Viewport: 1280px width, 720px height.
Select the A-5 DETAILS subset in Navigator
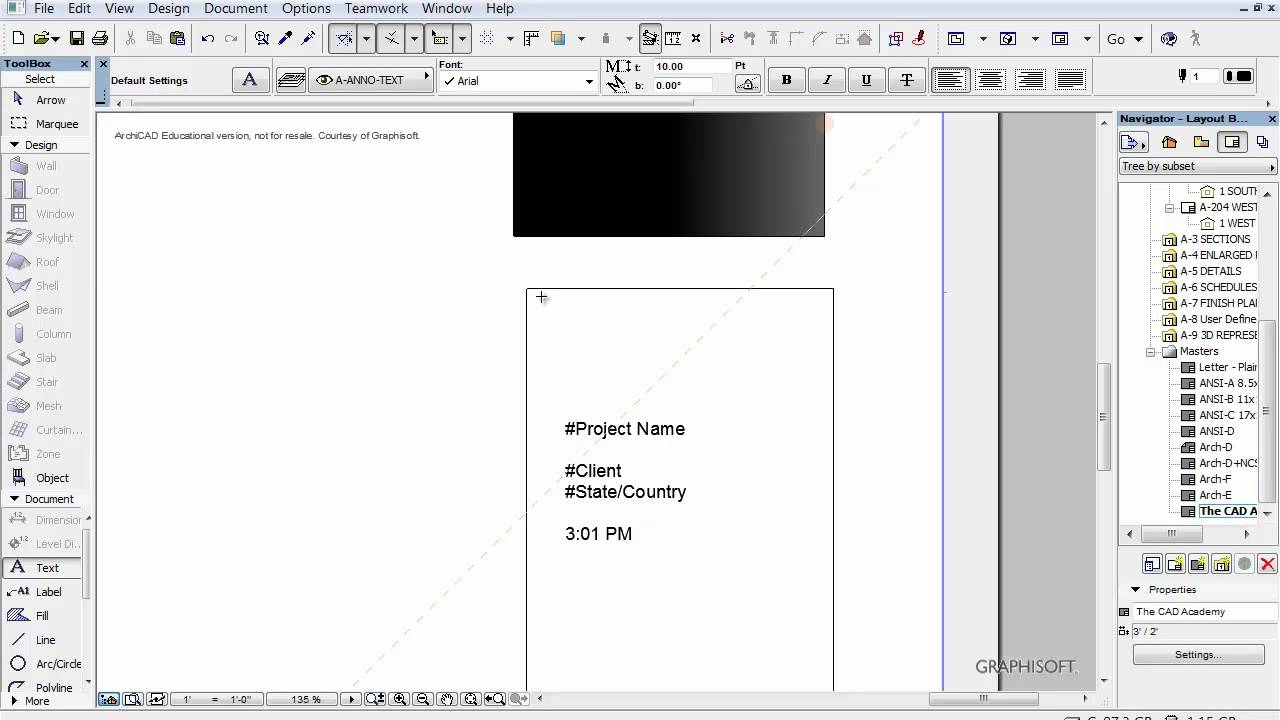[x=1211, y=271]
